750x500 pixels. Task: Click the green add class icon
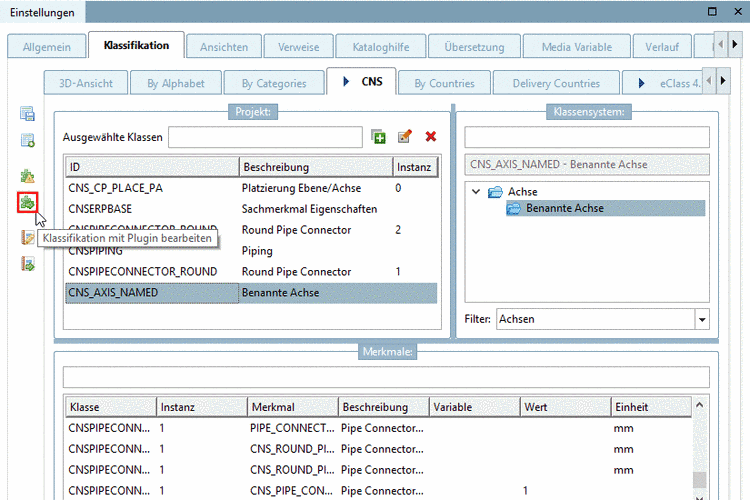378,137
